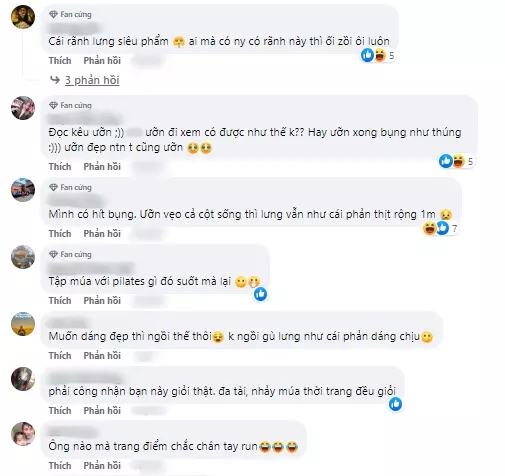This screenshot has height=476, width=505.
Task: Open the reactions on the 'Đọc kêu ưỡn' comment
Action: tap(457, 161)
